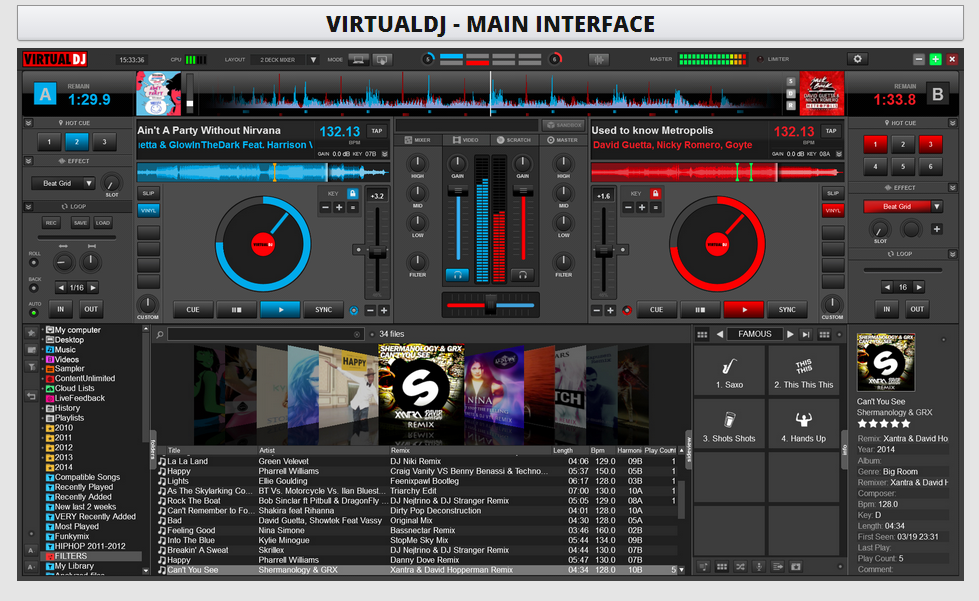Switch to the MIXER tab

pyautogui.click(x=418, y=140)
